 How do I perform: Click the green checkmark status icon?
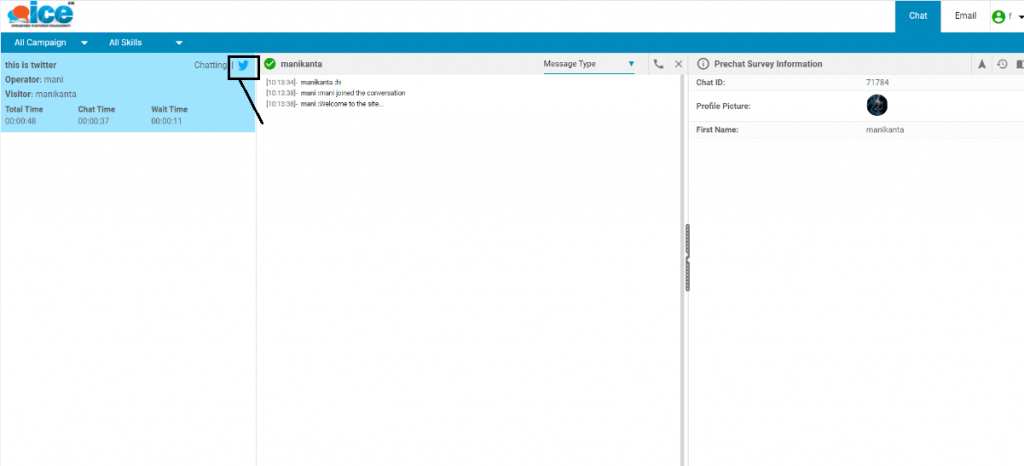pos(270,64)
